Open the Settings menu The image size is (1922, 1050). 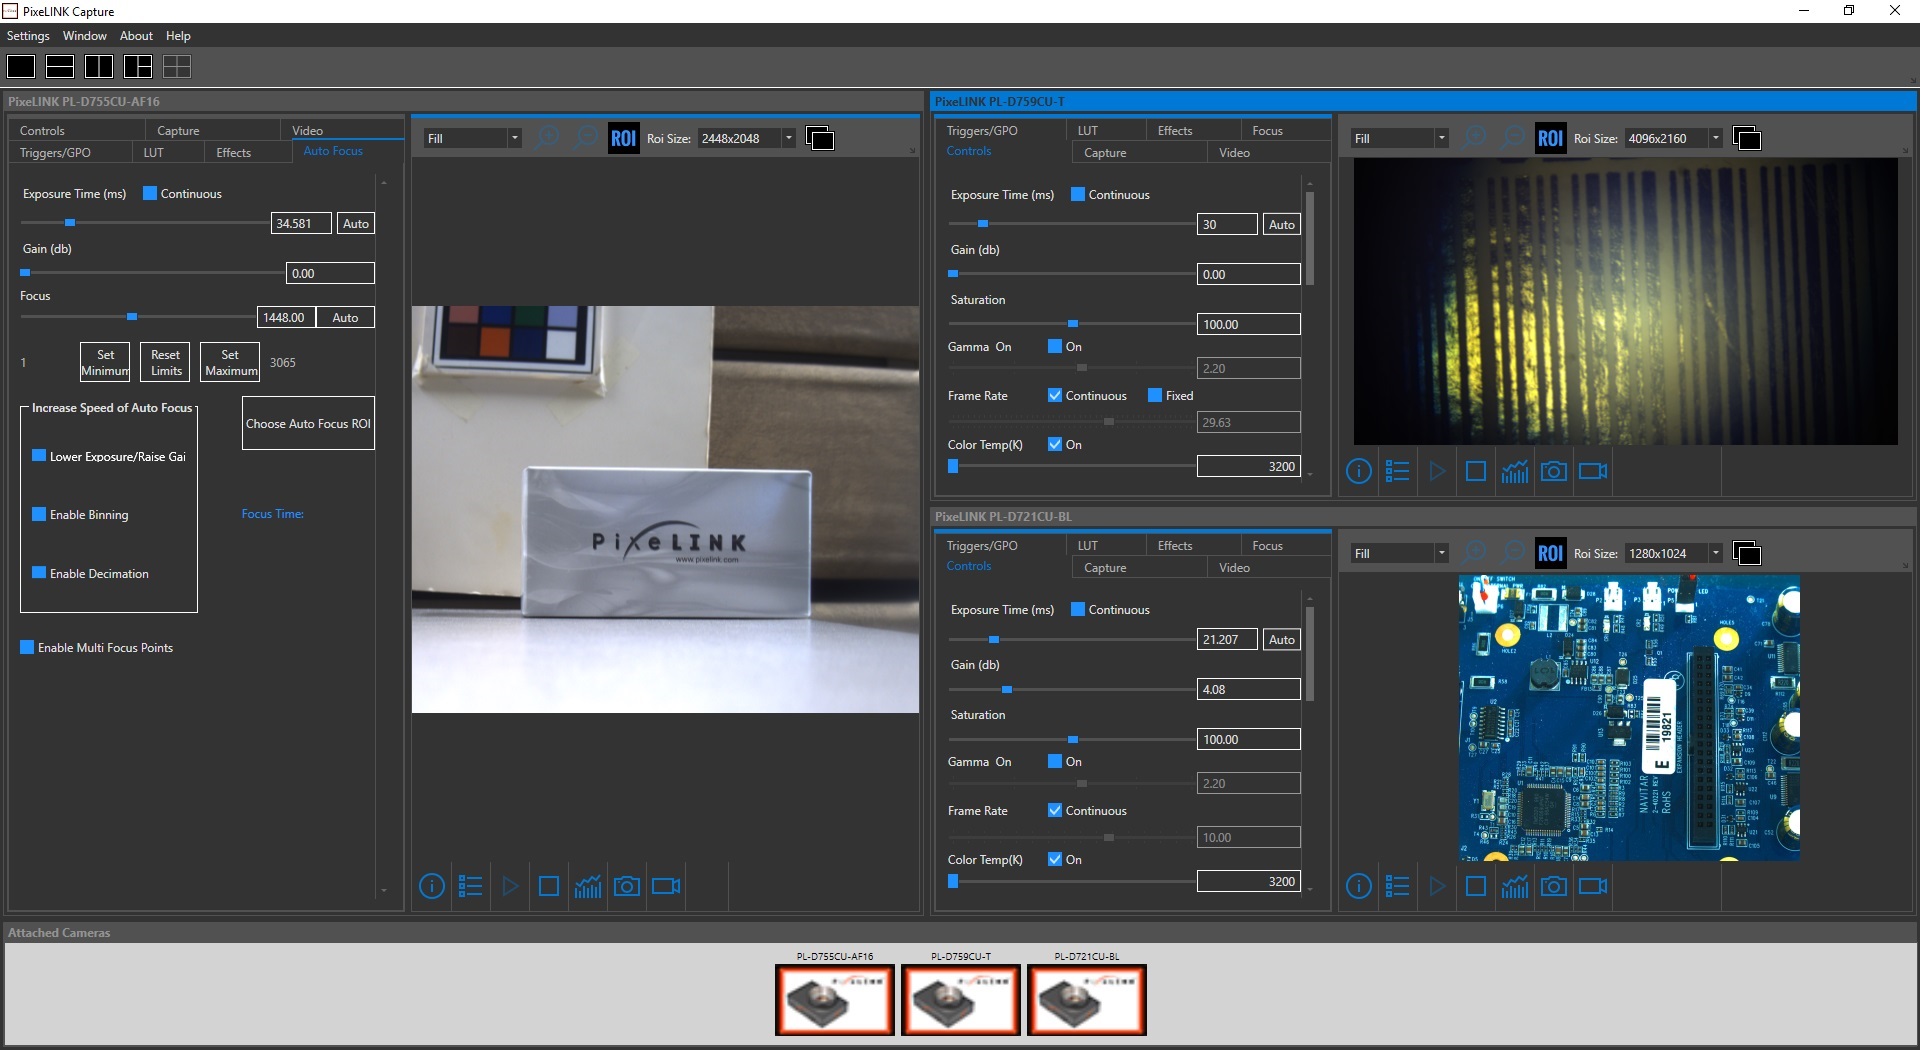[x=28, y=36]
